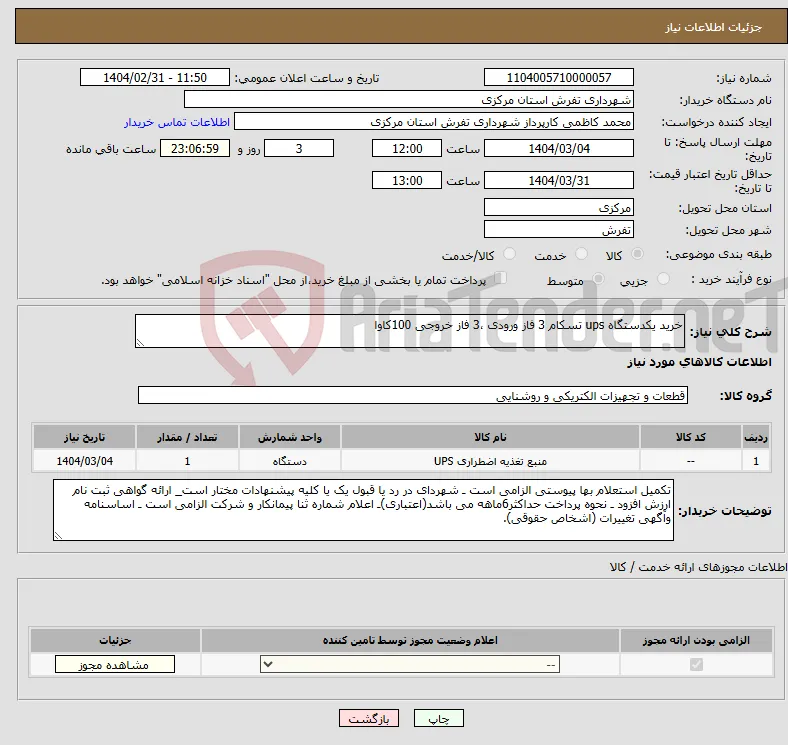The height and width of the screenshot is (745, 788).
Task: Open the اعلام وضعیت مجوز dropdown
Action: click(410, 665)
